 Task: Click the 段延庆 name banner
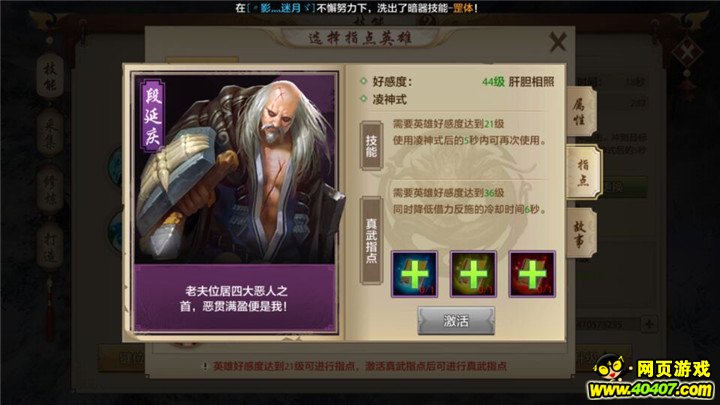coord(152,116)
